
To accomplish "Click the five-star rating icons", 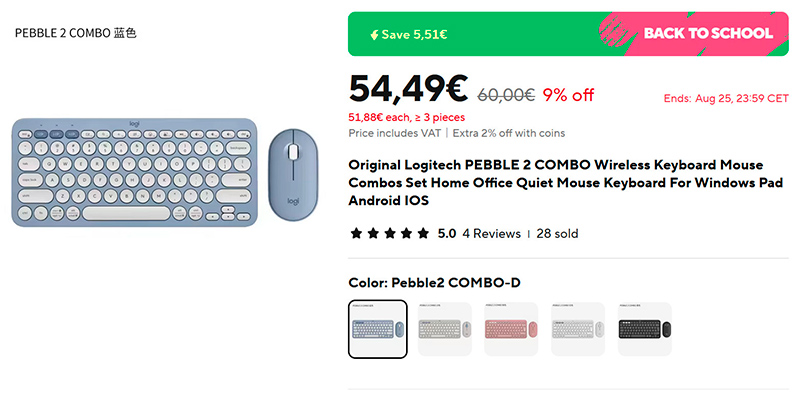I will (x=390, y=234).
